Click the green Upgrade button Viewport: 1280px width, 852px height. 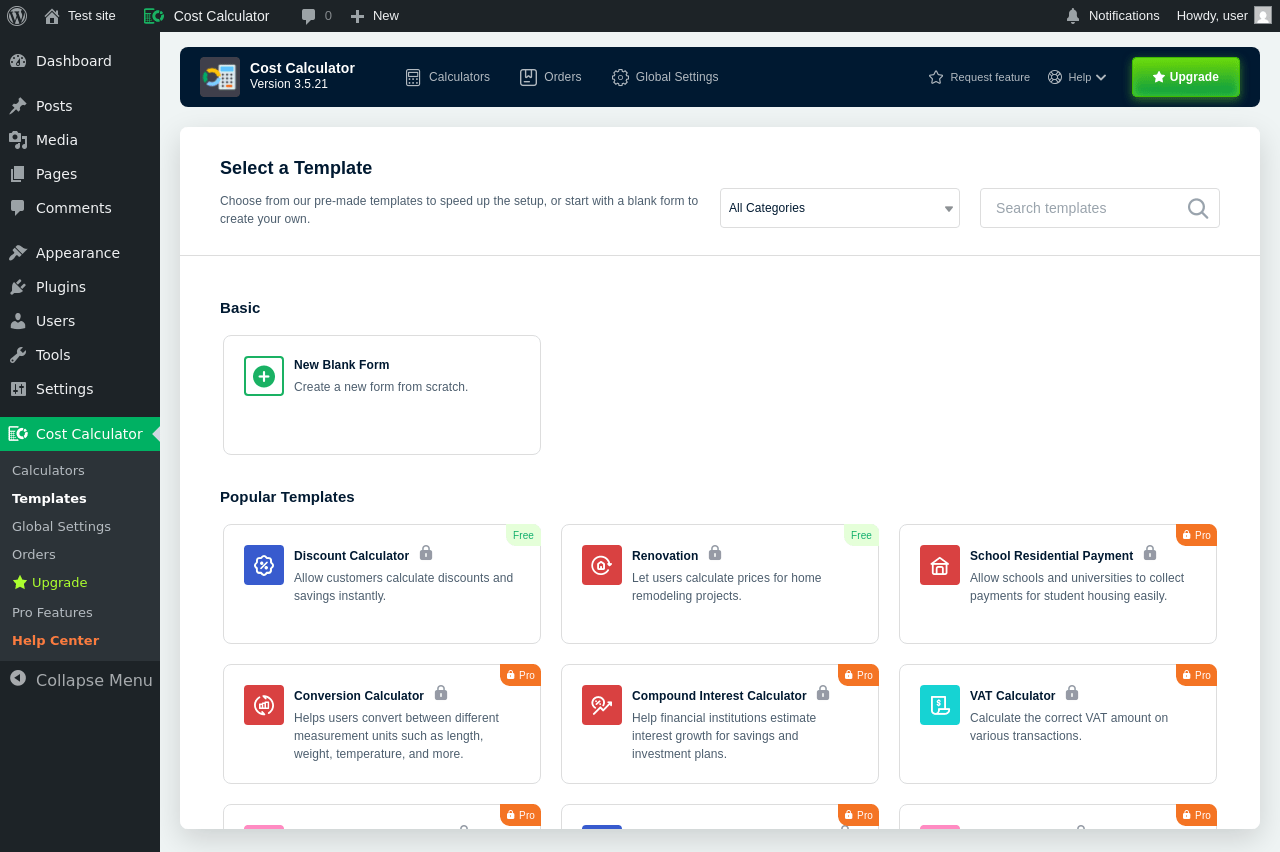[x=1186, y=77]
